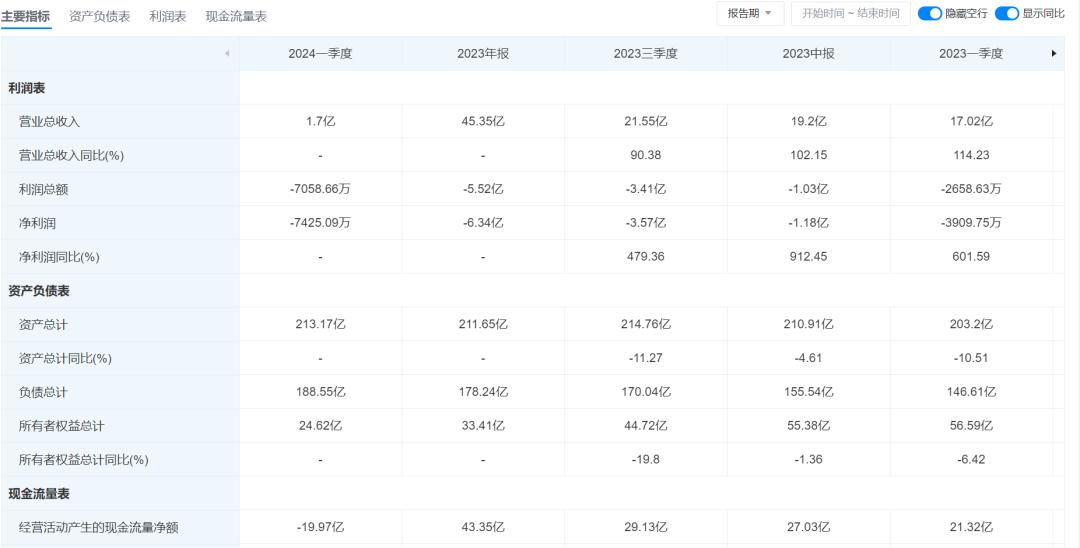Screen dimensions: 1080x548
Task: Switch to the 资产负债表 tab
Action: tap(100, 16)
